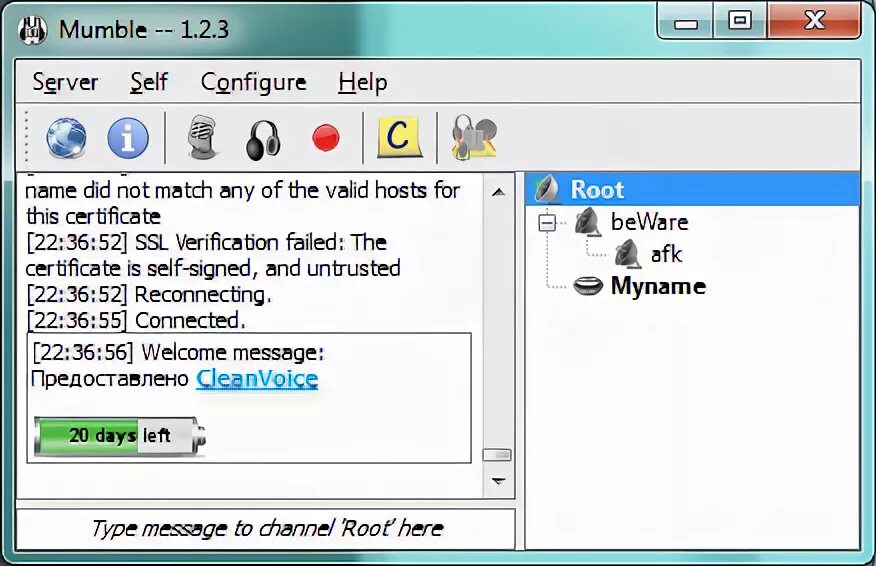This screenshot has width=876, height=566.
Task: Click the Mumble application icon in the title bar
Action: [32, 30]
